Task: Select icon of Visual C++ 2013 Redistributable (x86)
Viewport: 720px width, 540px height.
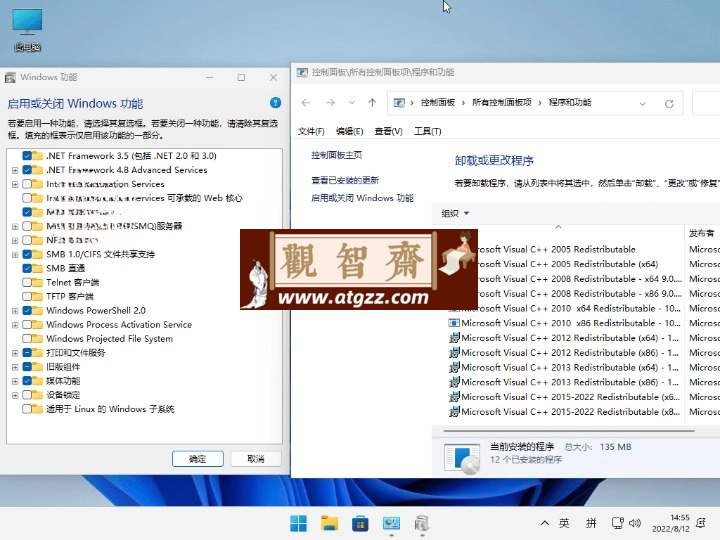Action: pyautogui.click(x=454, y=382)
